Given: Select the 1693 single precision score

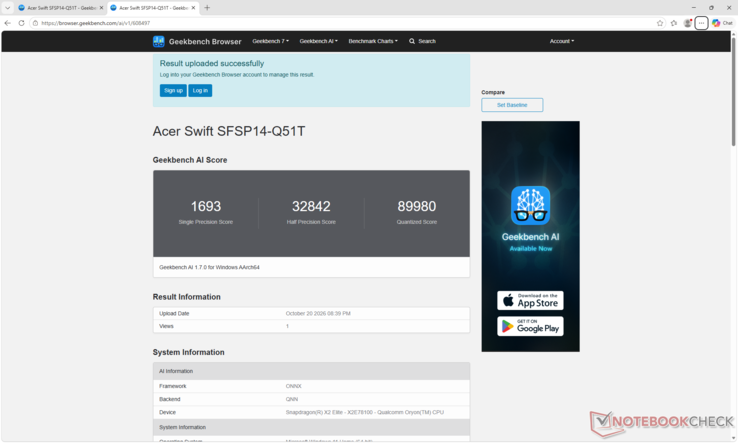Looking at the screenshot, I should (x=206, y=206).
